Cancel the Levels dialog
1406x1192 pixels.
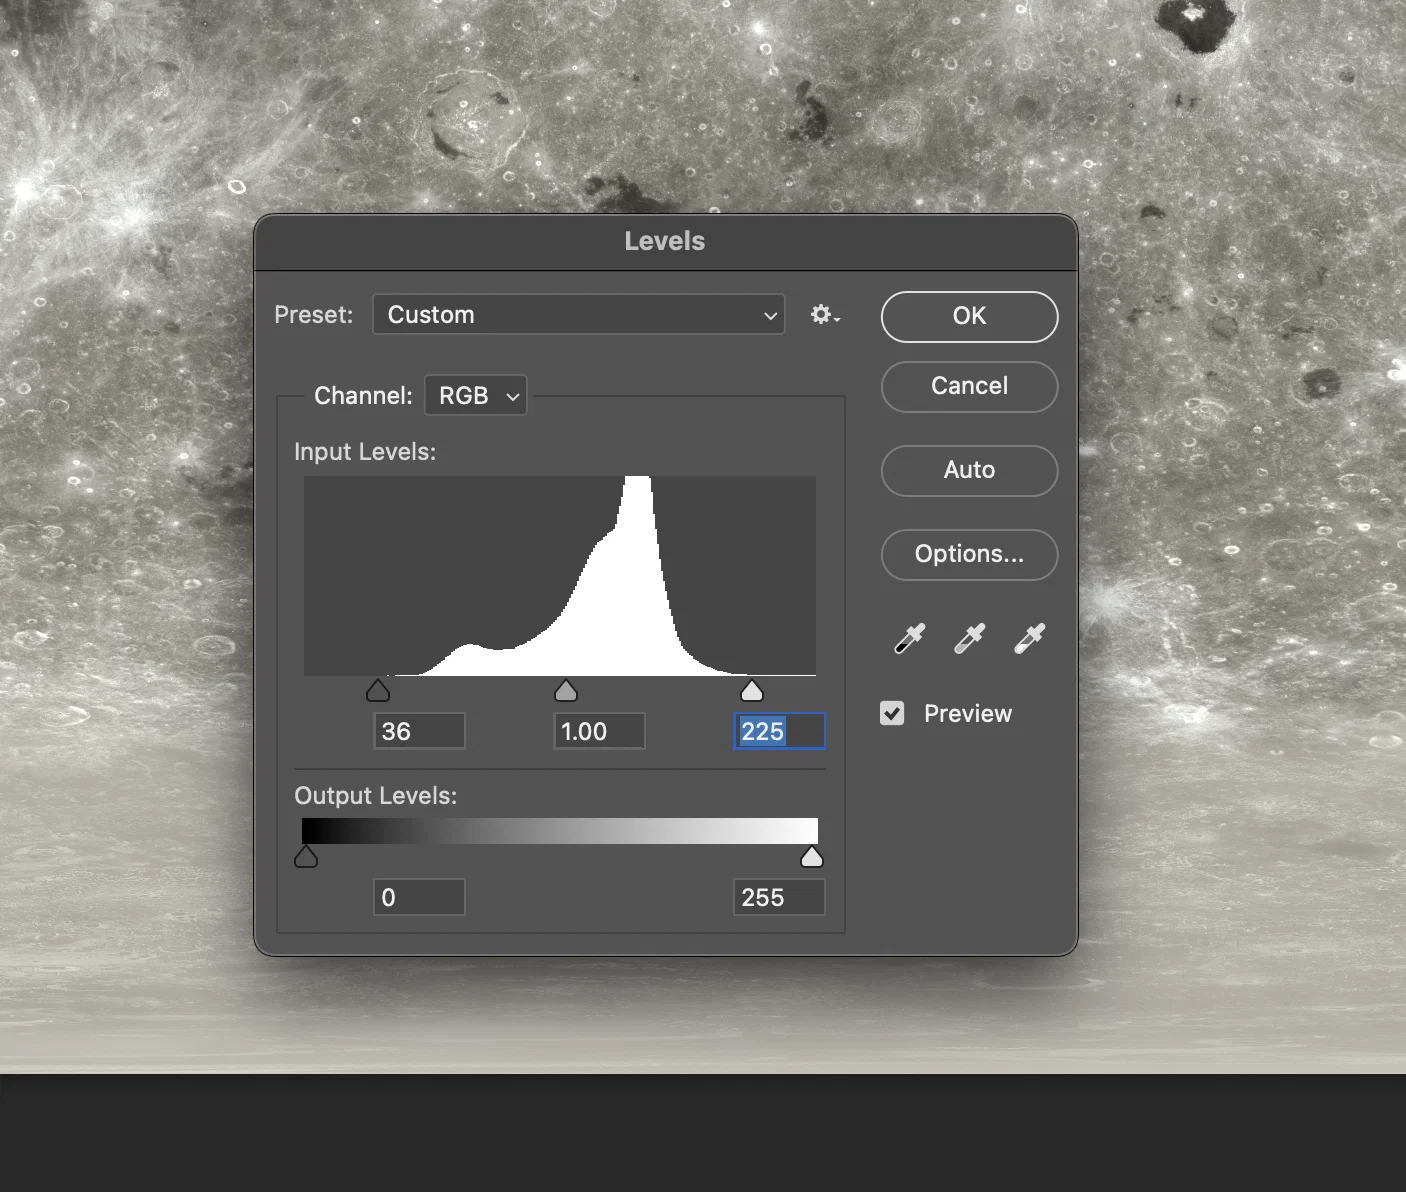(x=969, y=386)
